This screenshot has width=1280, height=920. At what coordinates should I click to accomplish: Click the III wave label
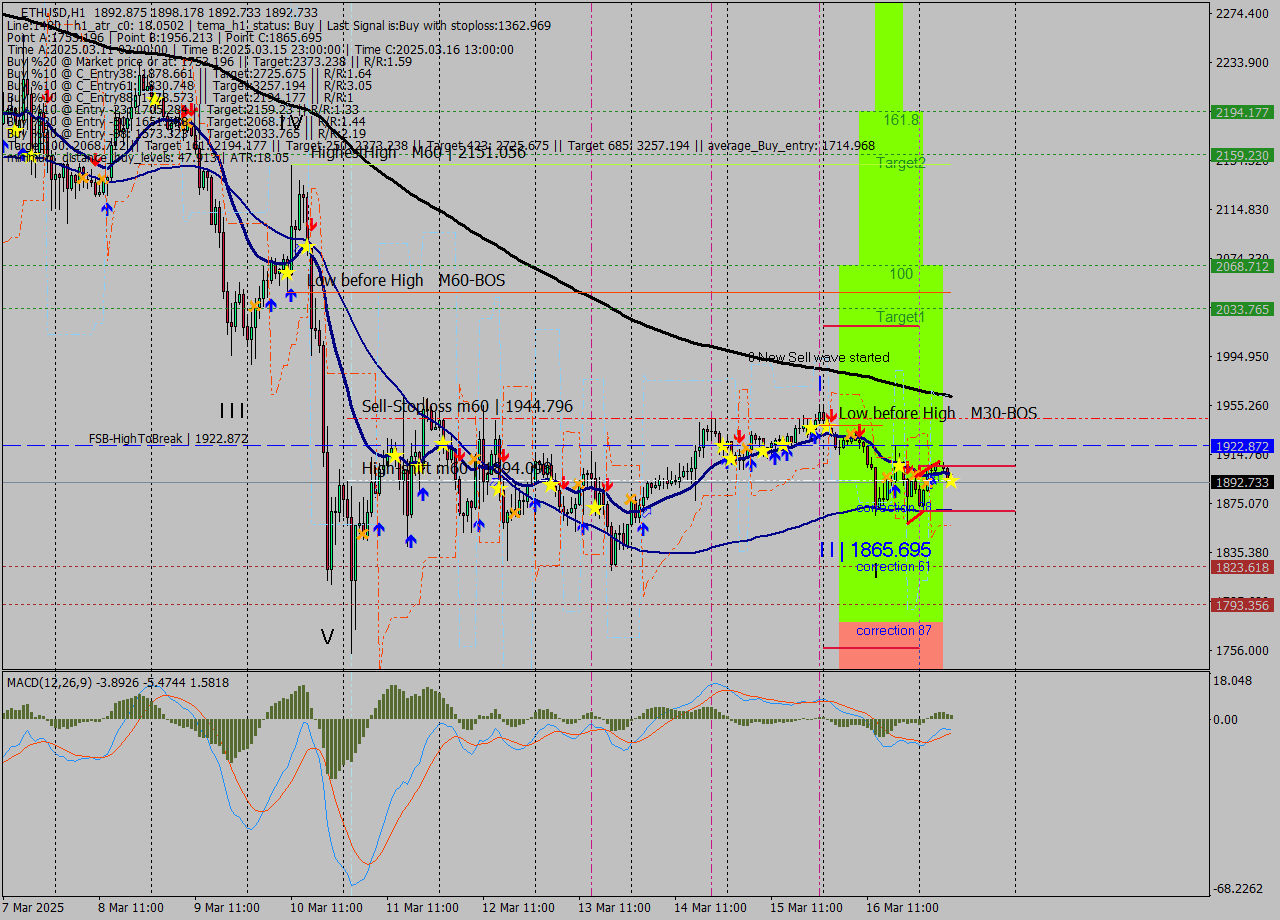coord(233,410)
